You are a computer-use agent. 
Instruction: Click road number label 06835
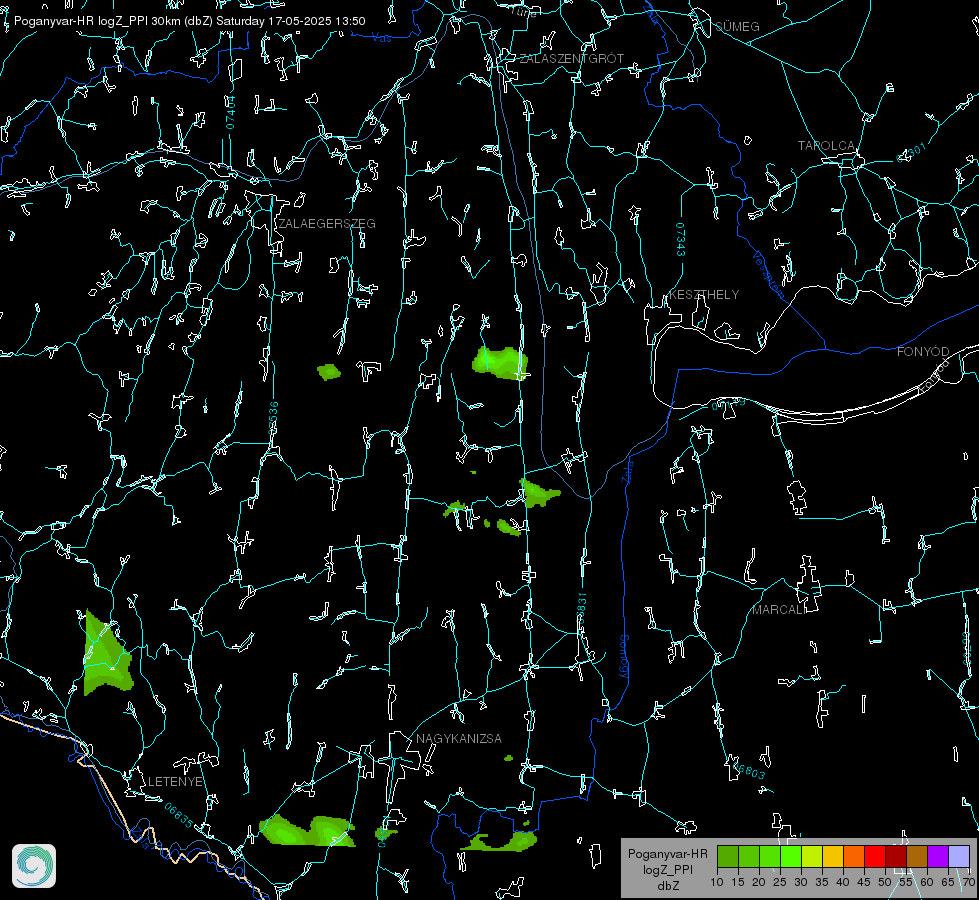coord(179,815)
